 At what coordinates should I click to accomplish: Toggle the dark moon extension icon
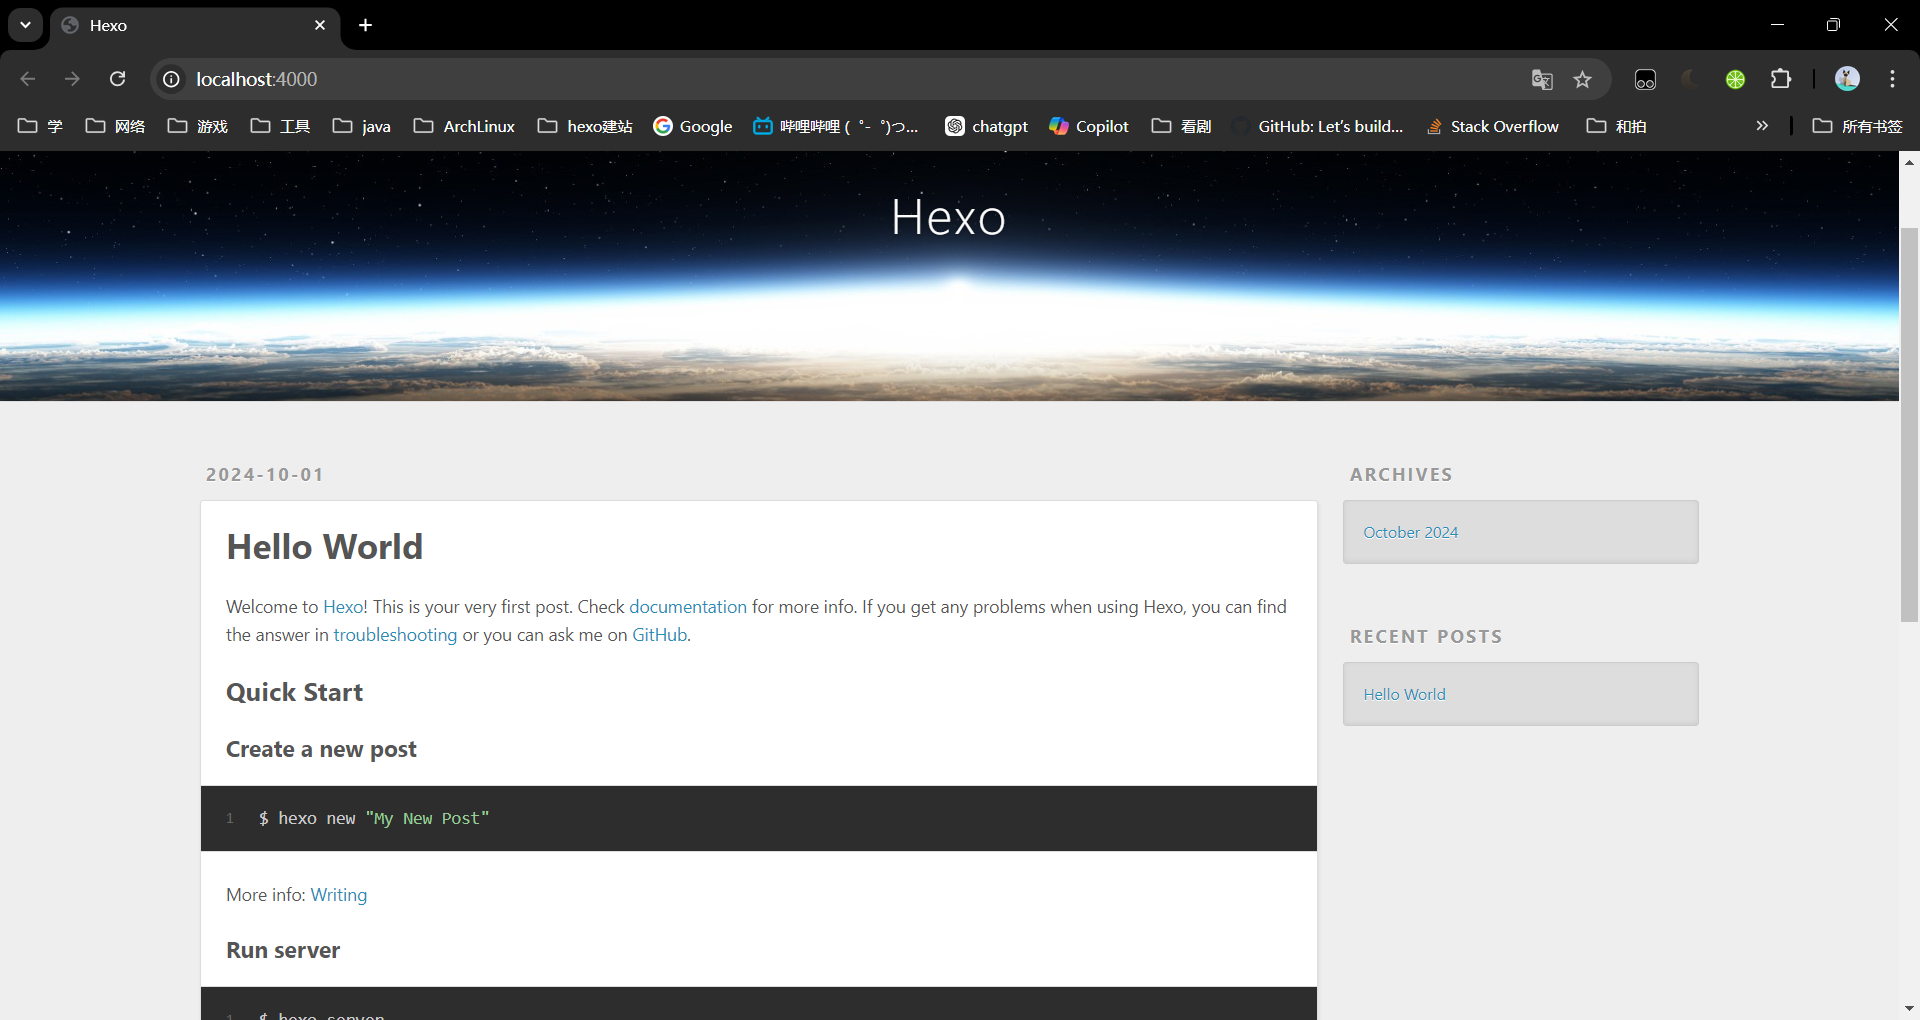click(1690, 79)
